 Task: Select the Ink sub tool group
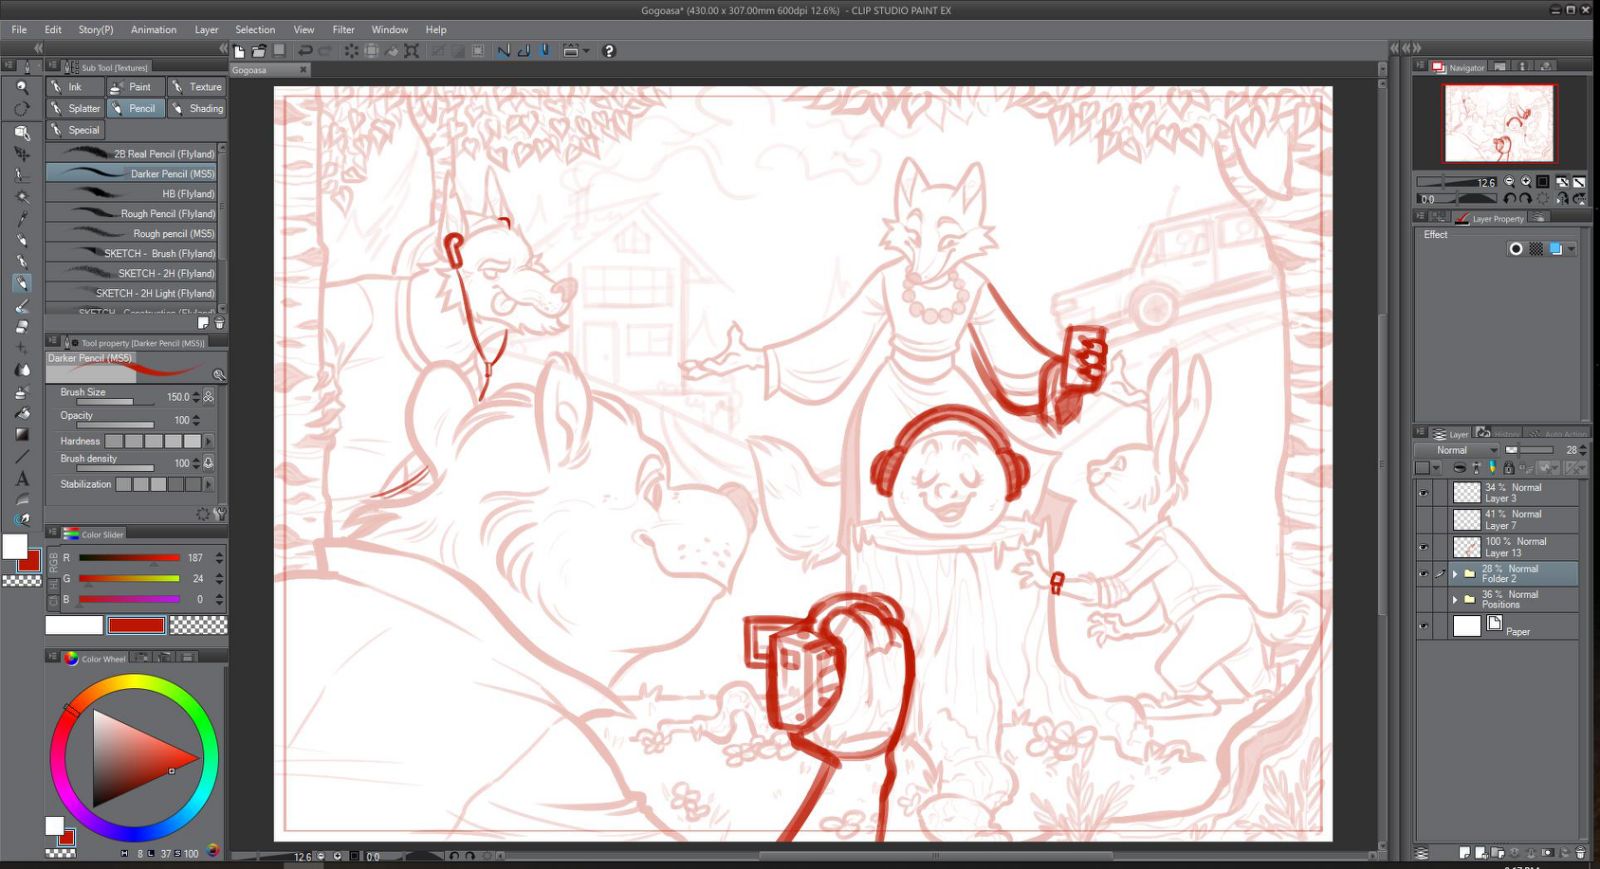click(x=75, y=87)
